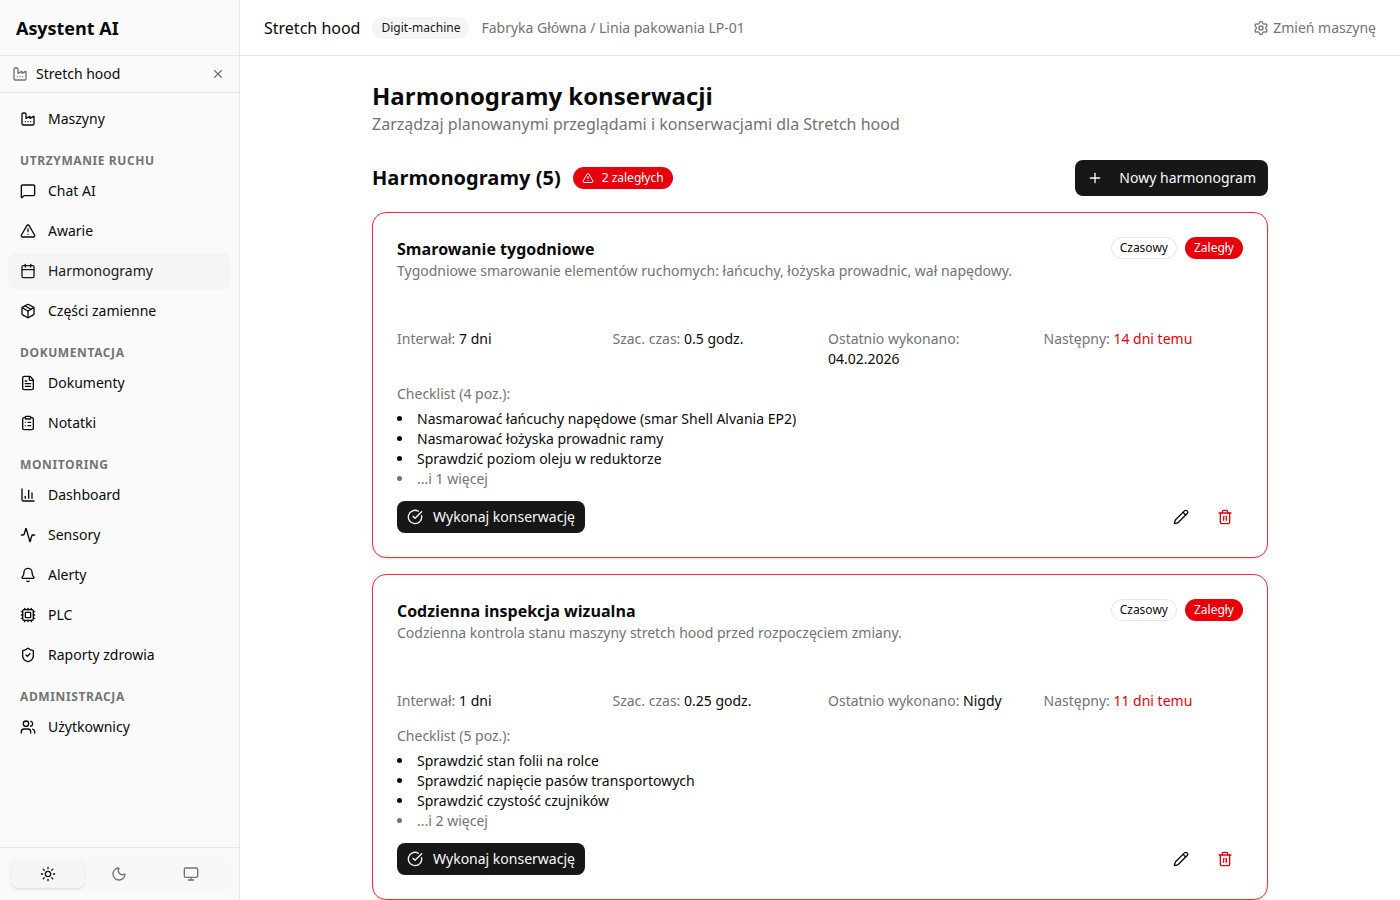Screen dimensions: 1400x900
Task: Navigate to the Dashboard section
Action: coord(83,494)
